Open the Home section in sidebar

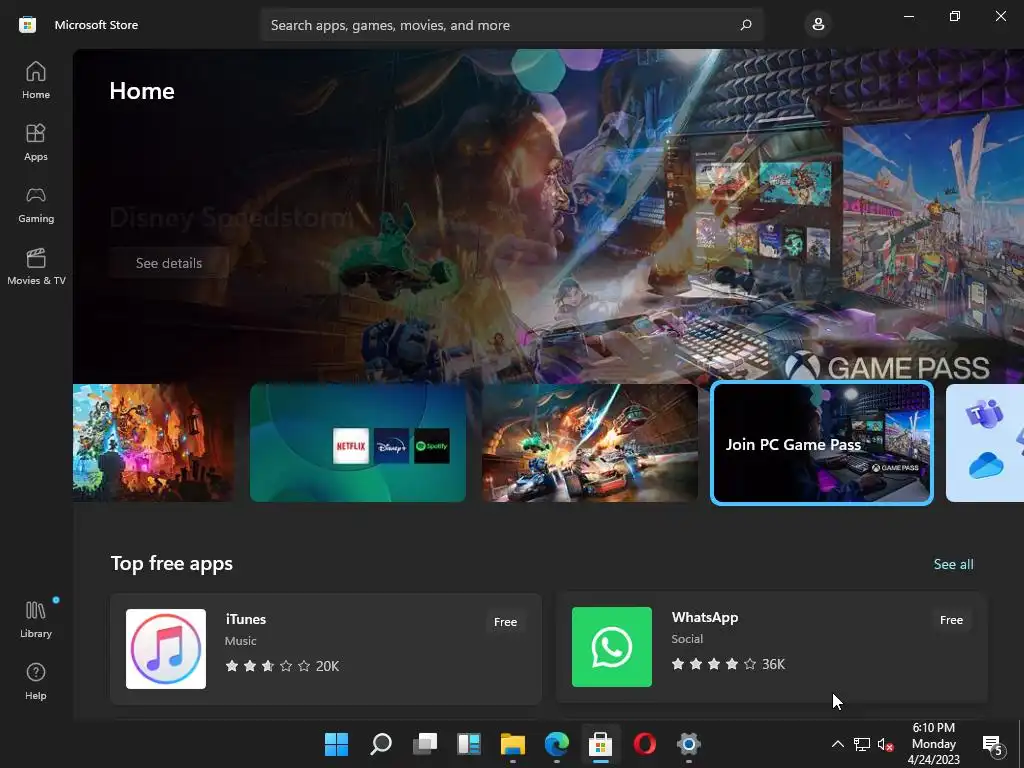36,80
